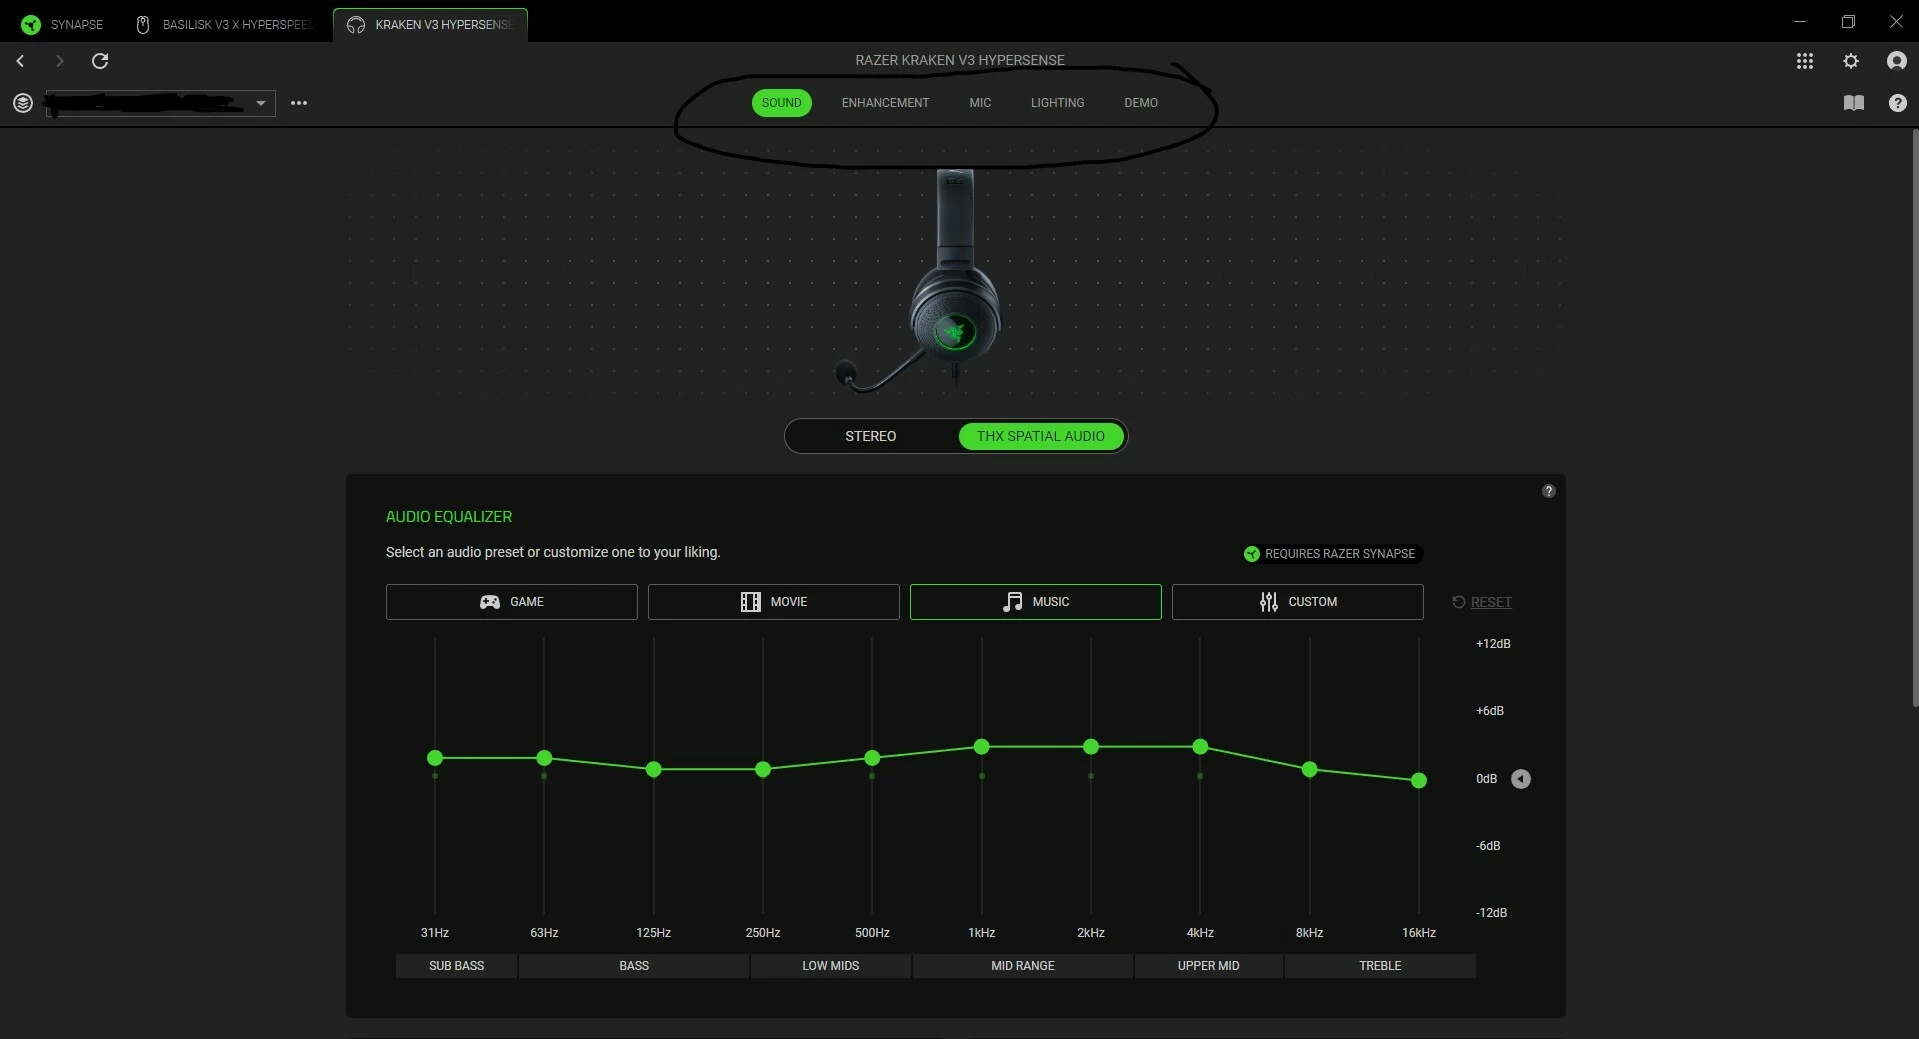Screen dimensions: 1919x1039
Task: Select the MUSIC equalizer preset
Action: coord(1036,602)
